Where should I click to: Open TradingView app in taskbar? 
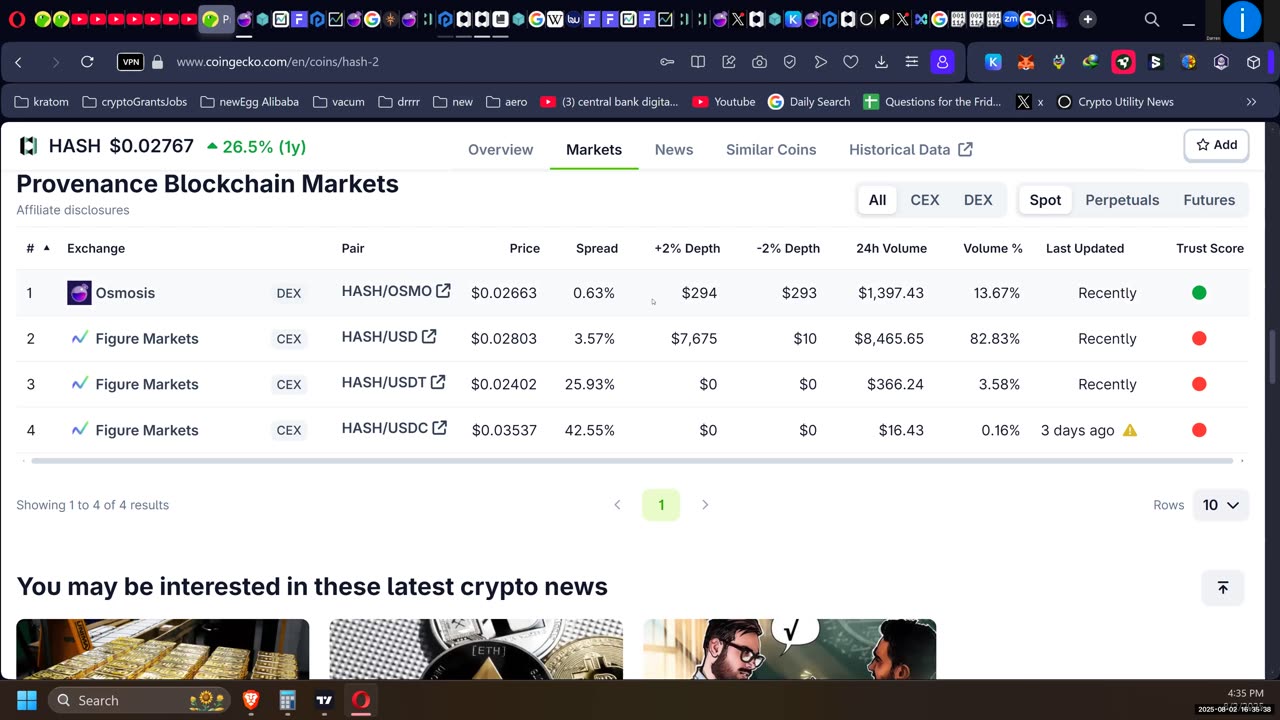324,700
